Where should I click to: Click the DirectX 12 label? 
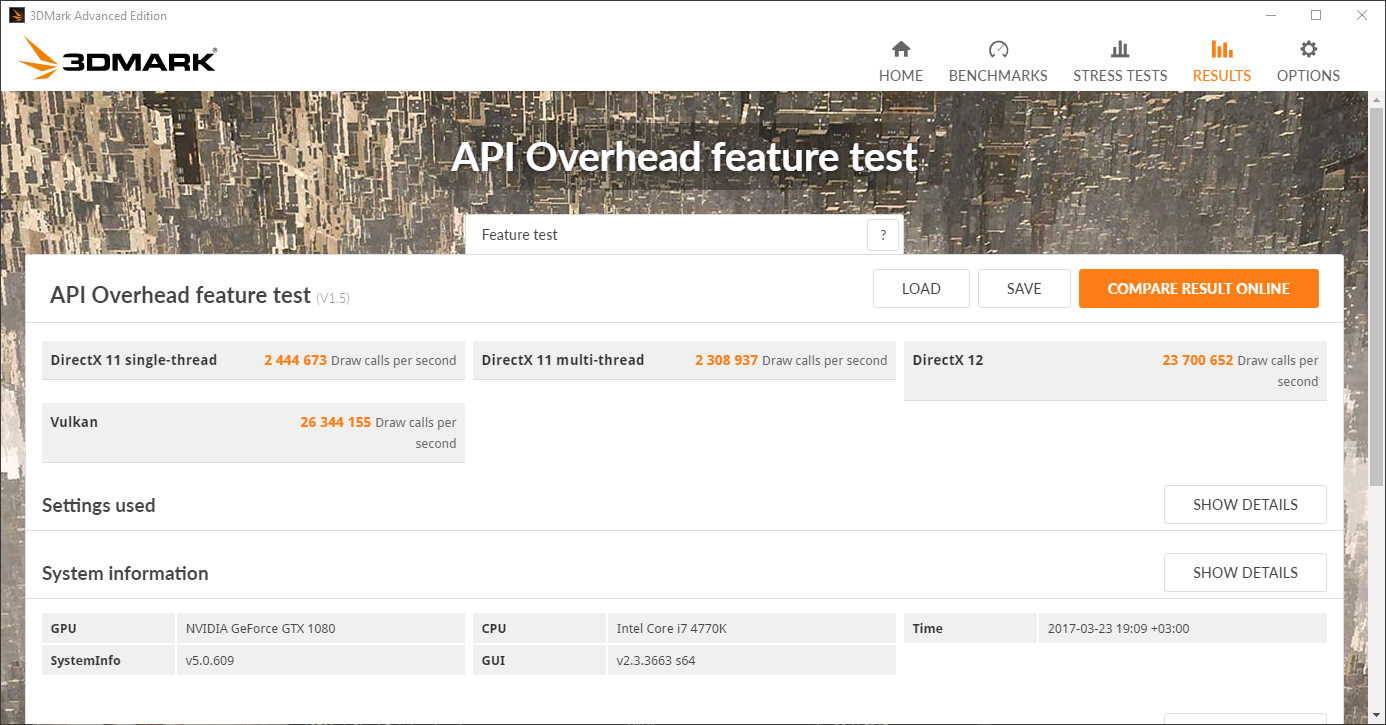948,360
